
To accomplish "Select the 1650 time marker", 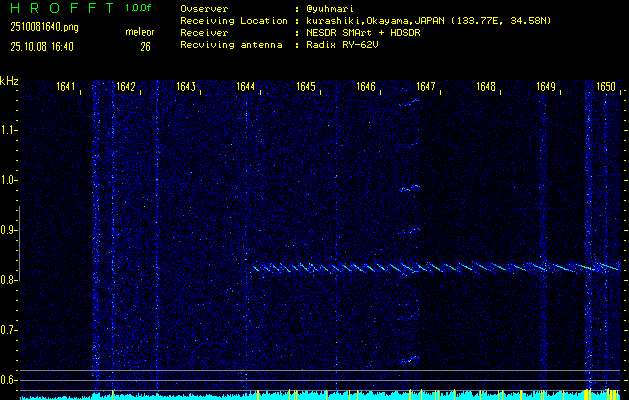I will coord(605,87).
